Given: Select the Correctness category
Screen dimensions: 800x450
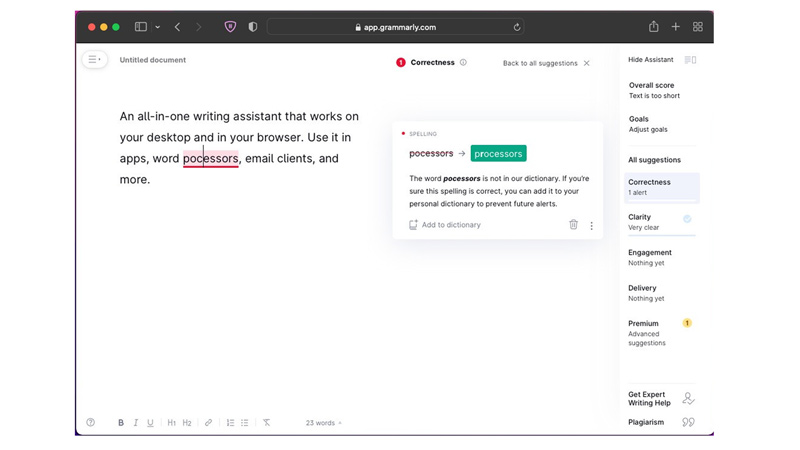Looking at the screenshot, I should (661, 187).
